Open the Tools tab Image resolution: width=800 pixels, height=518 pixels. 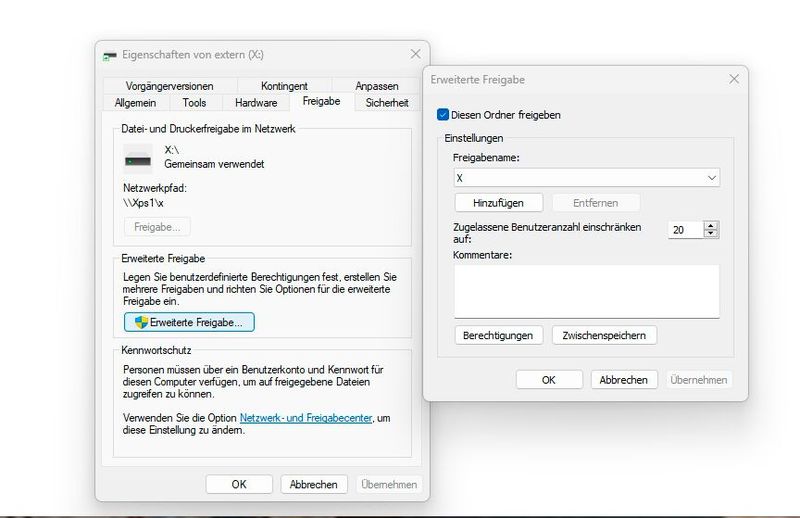[x=194, y=103]
